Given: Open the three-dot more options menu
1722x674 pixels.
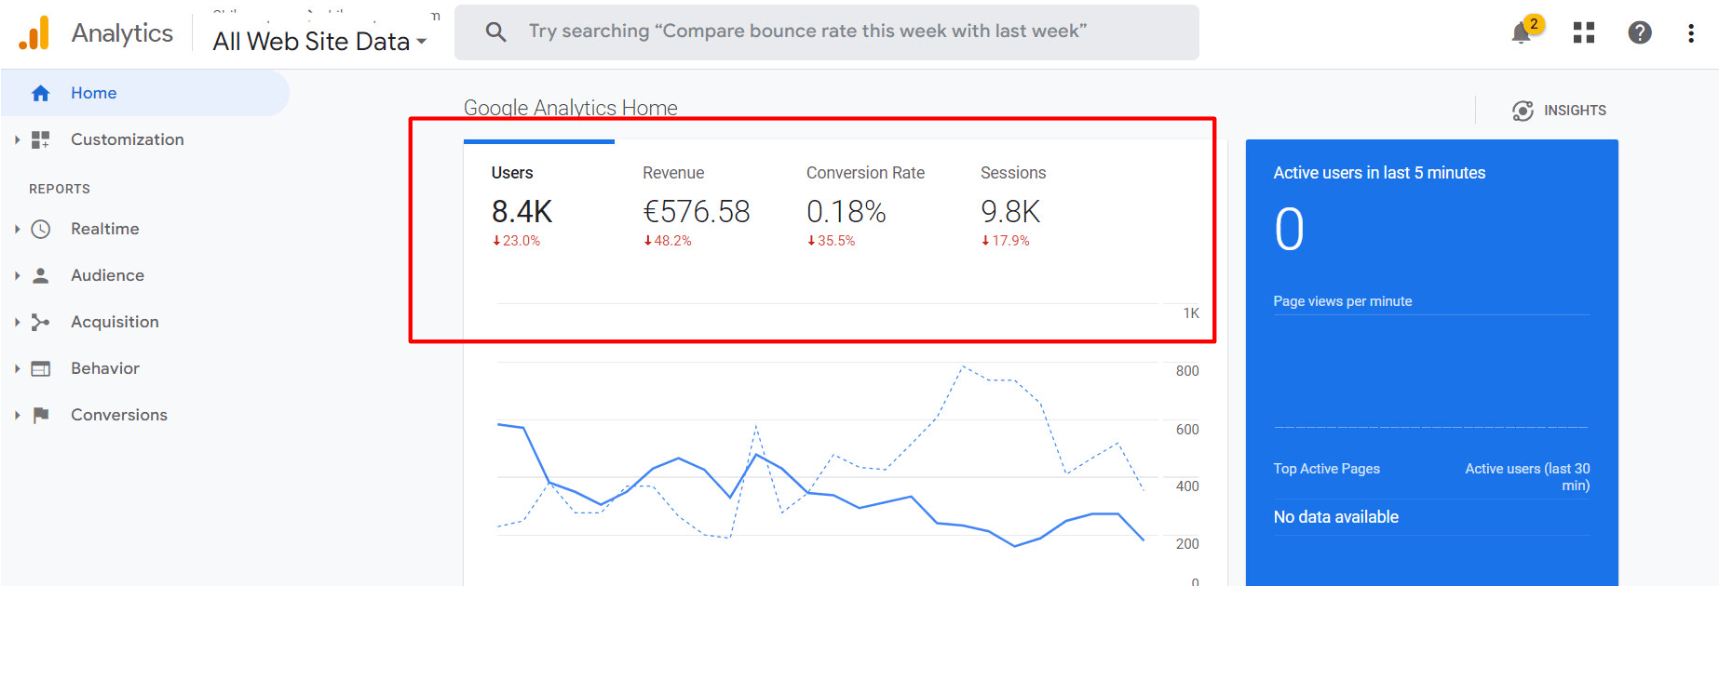Looking at the screenshot, I should (x=1690, y=33).
